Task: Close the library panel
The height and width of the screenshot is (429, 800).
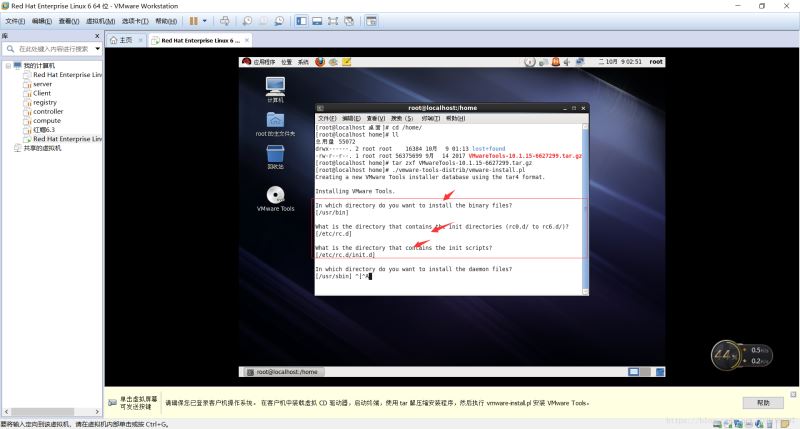Action: 98,35
